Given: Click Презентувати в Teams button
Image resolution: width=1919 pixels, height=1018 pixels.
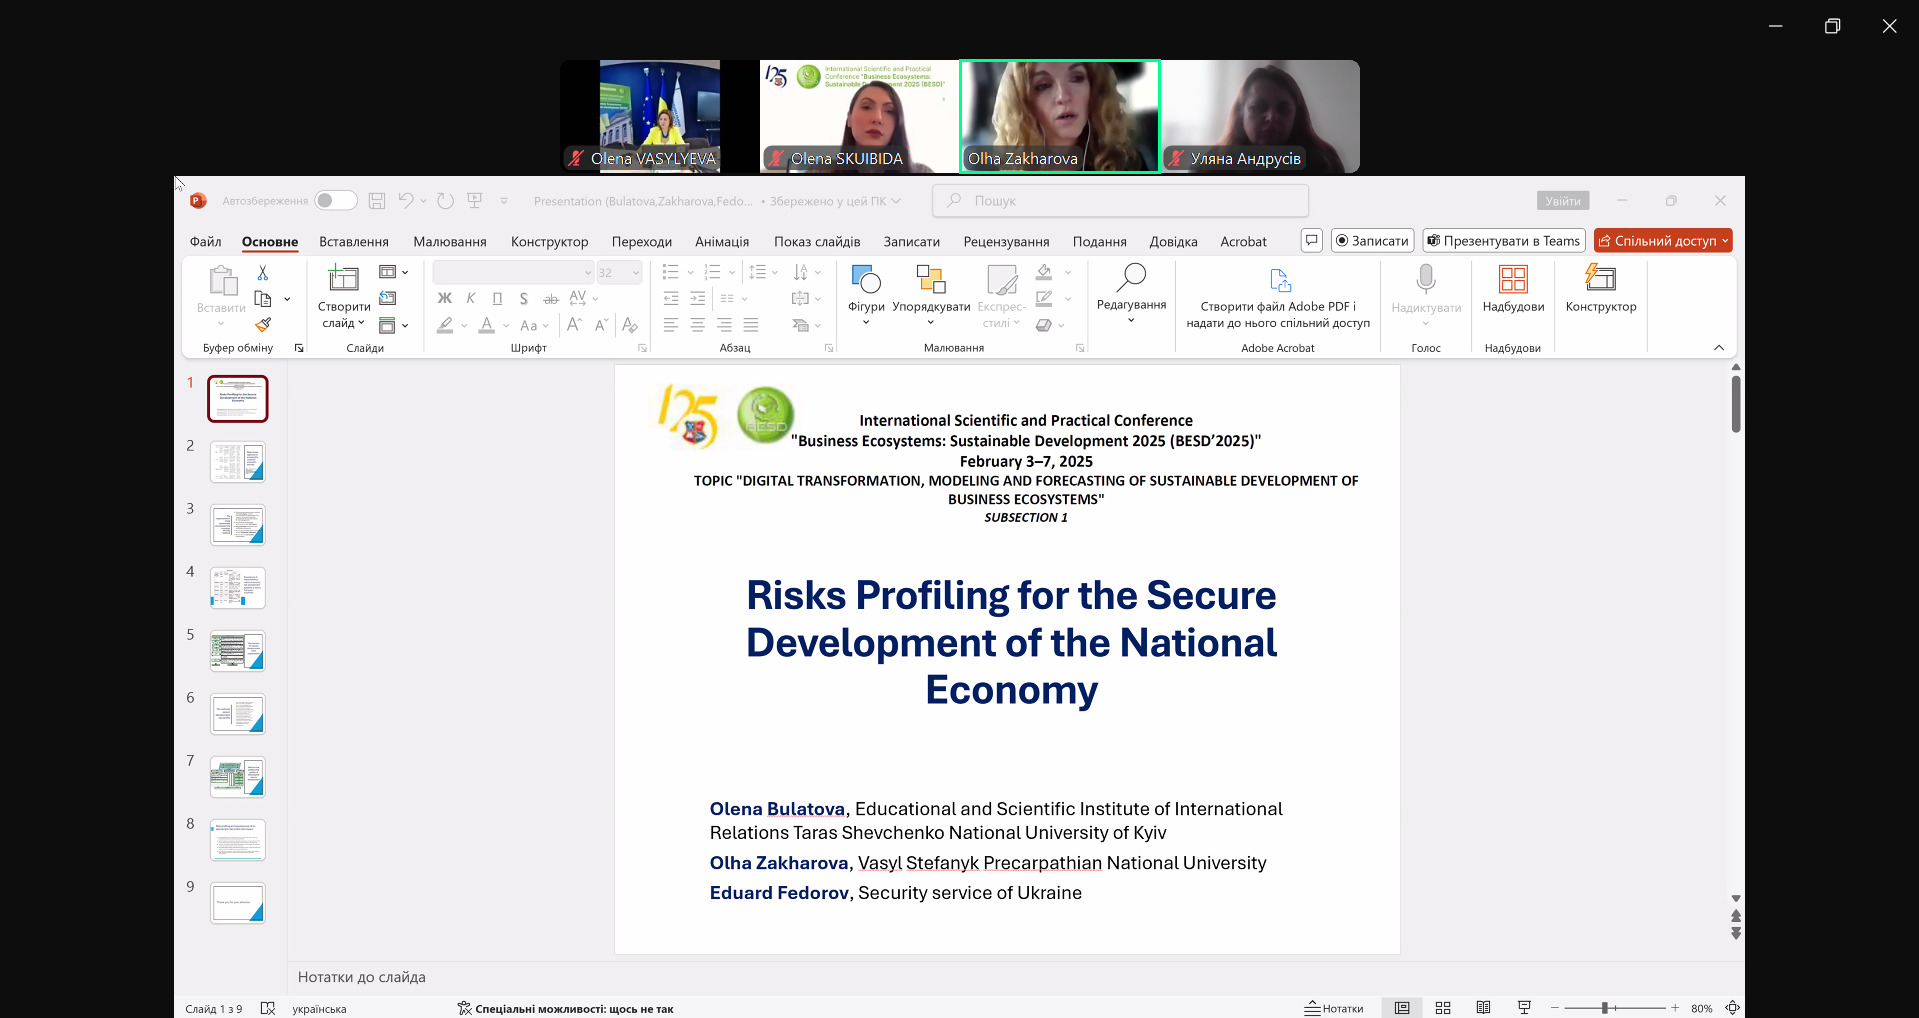Looking at the screenshot, I should point(1504,241).
